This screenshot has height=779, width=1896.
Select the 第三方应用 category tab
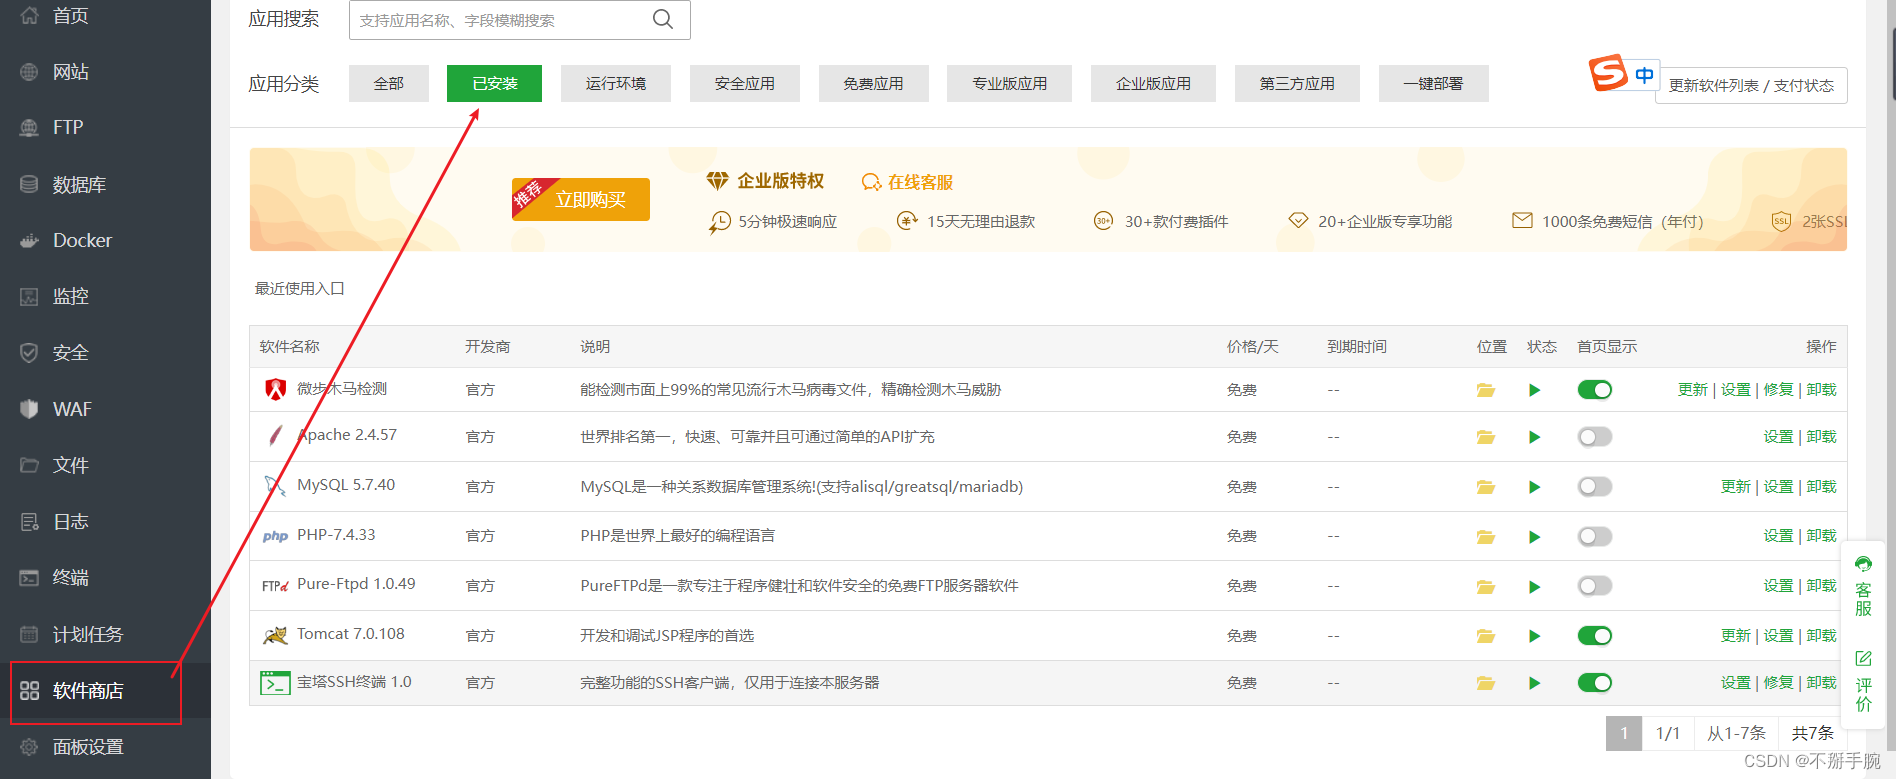pyautogui.click(x=1297, y=84)
